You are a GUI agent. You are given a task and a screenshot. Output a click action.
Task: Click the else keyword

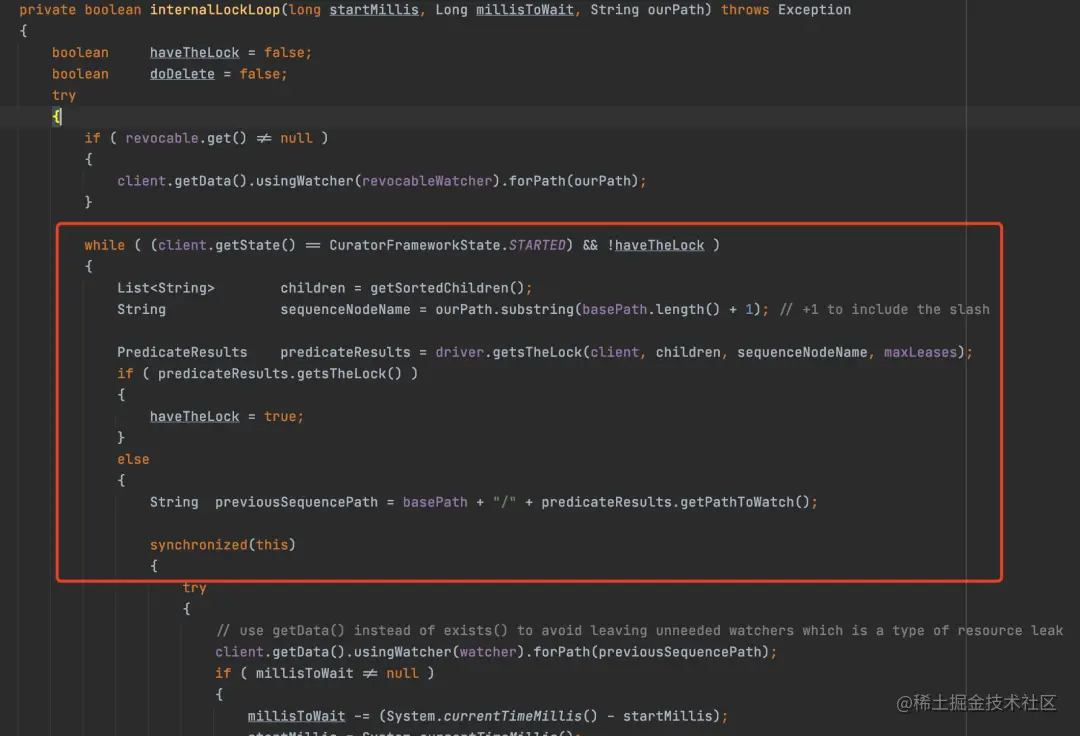[133, 459]
